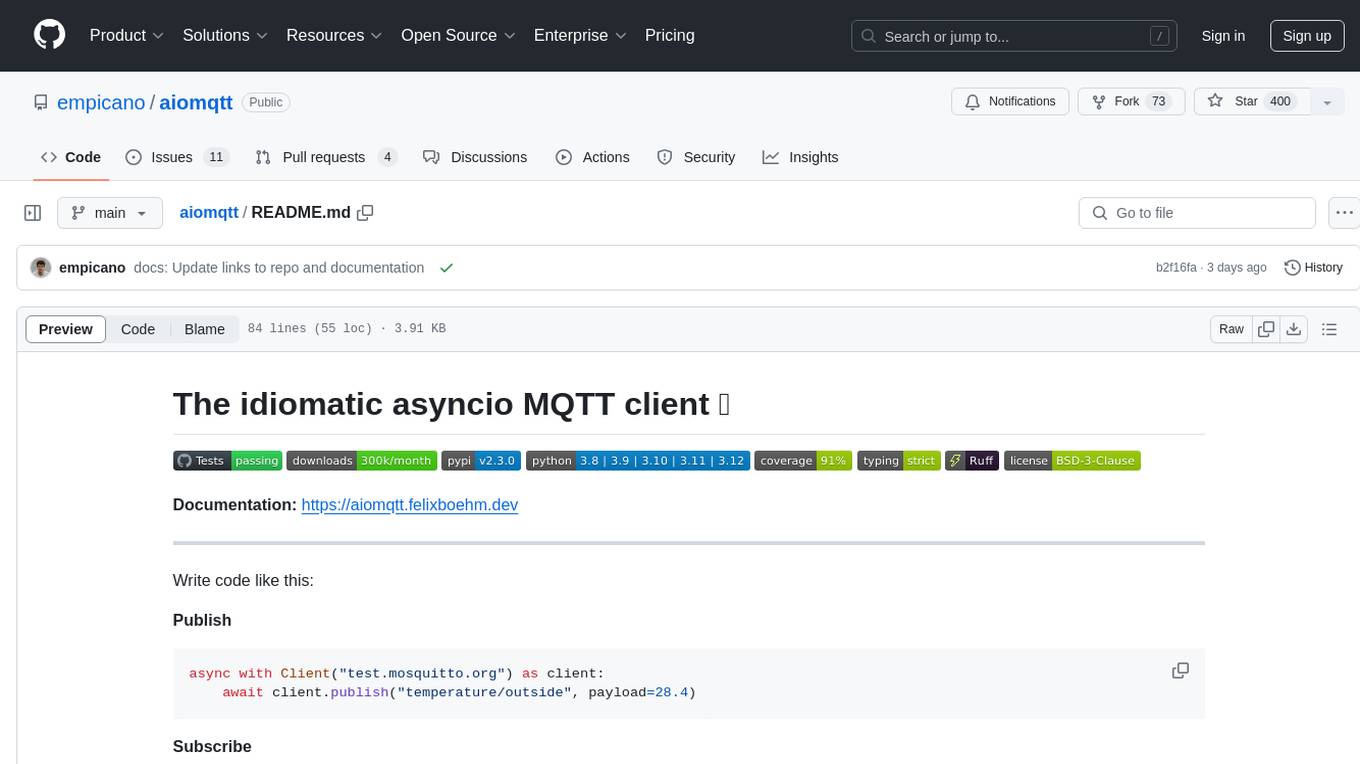This screenshot has width=1360, height=764.
Task: View the commit check status checkmark
Action: coord(446,268)
